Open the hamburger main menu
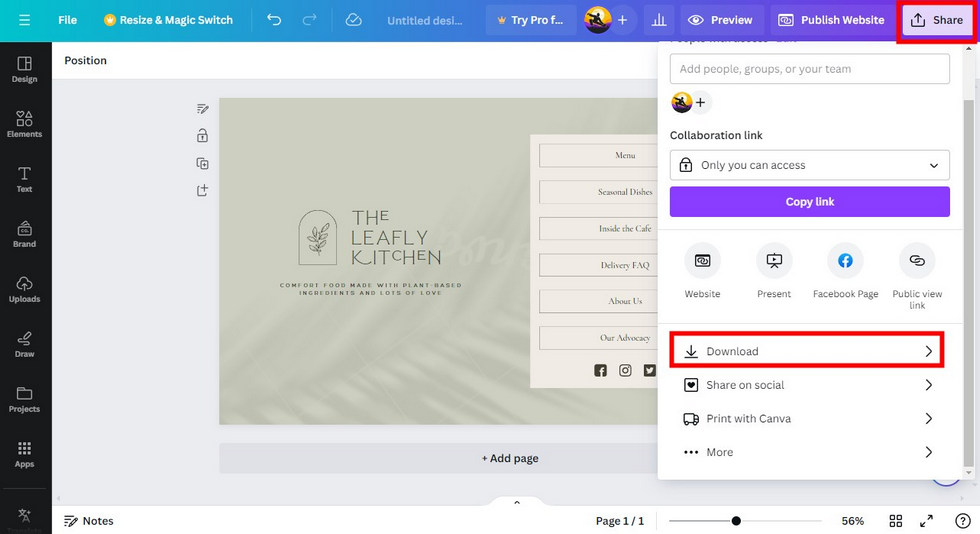The height and width of the screenshot is (534, 980). click(24, 20)
